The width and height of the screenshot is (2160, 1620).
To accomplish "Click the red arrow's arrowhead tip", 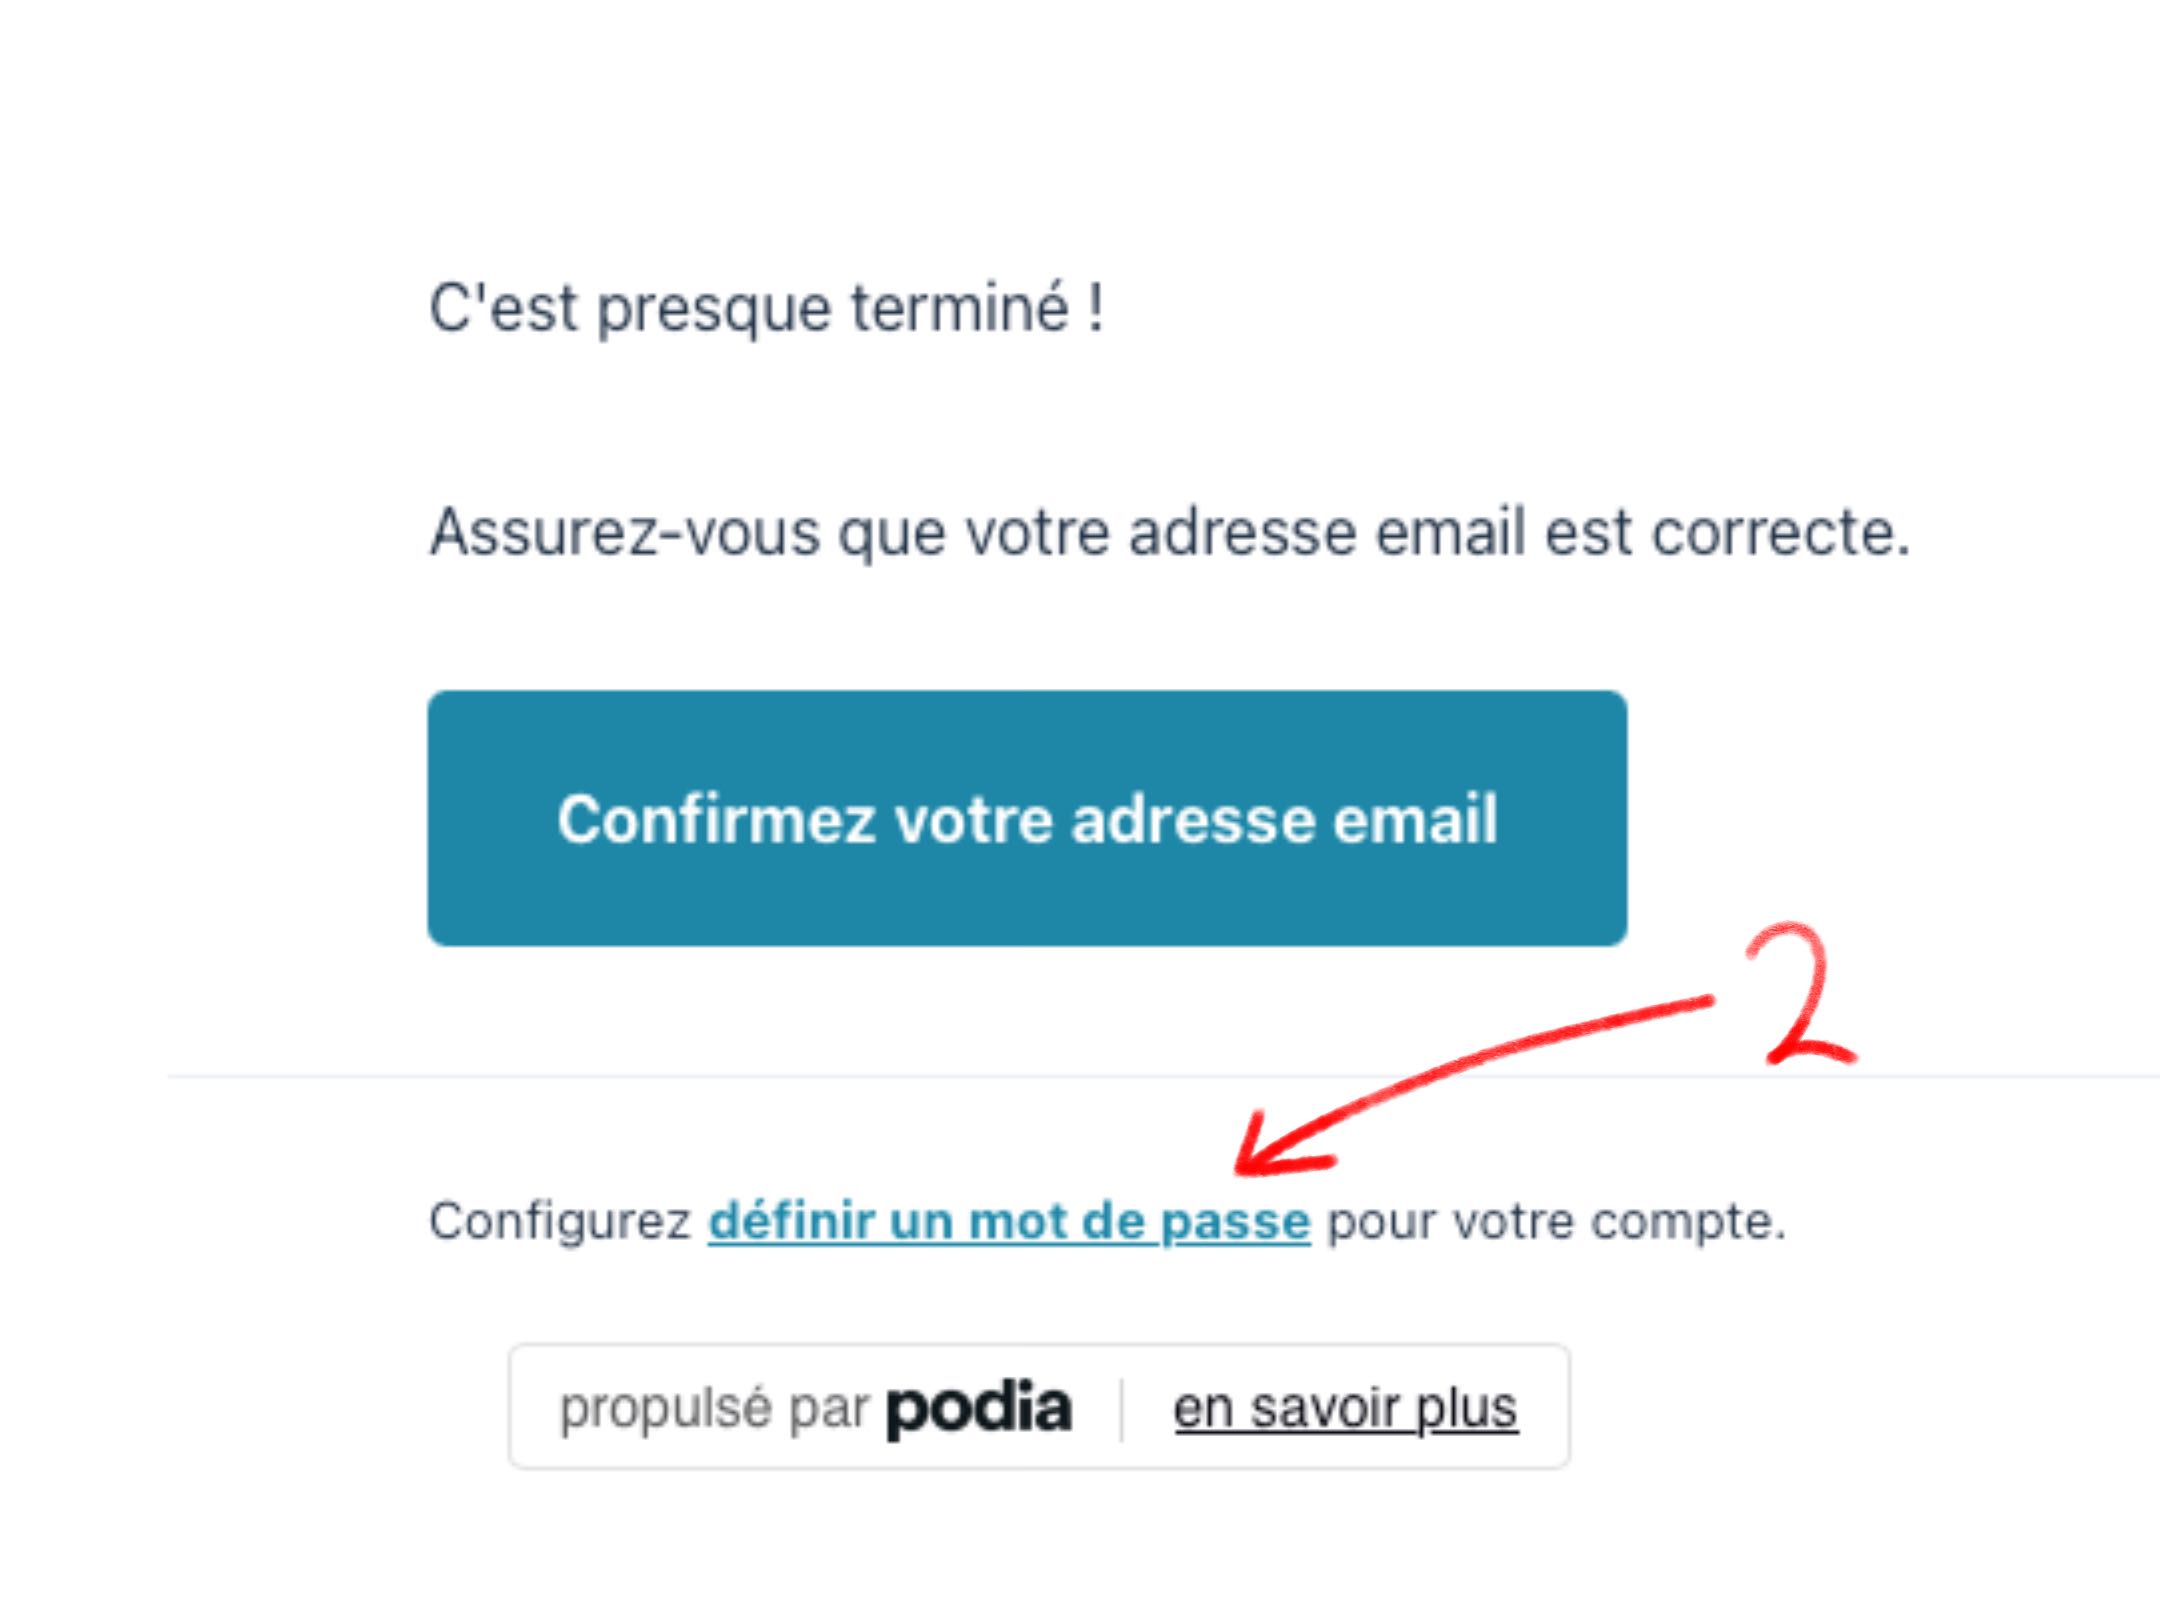I will 1242,1166.
